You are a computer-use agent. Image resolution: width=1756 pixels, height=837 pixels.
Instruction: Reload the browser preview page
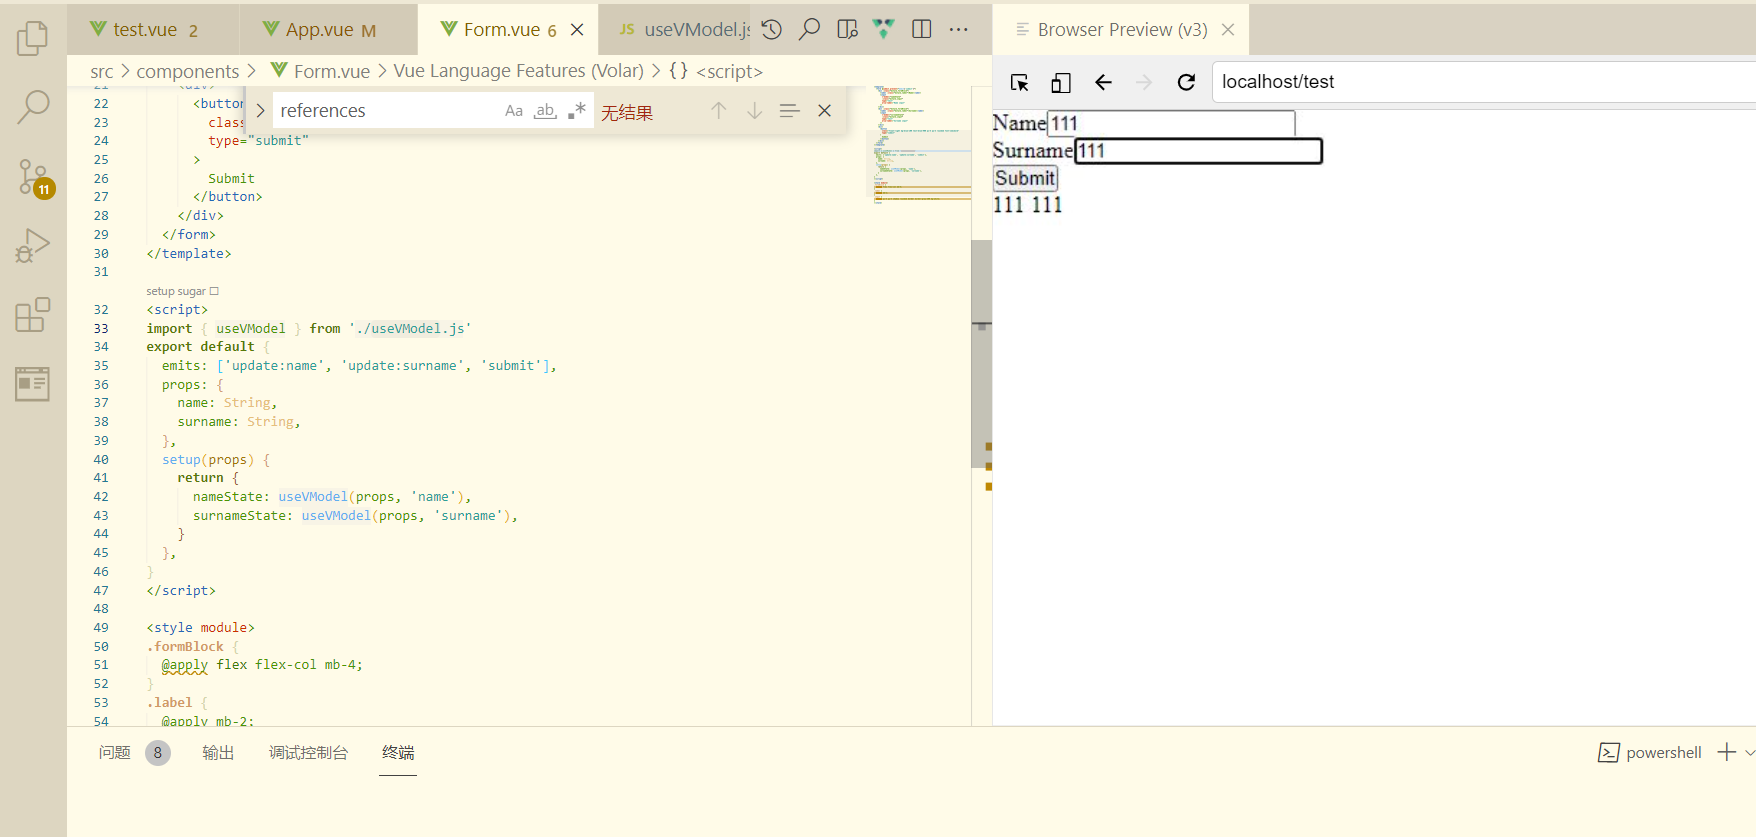tap(1186, 82)
